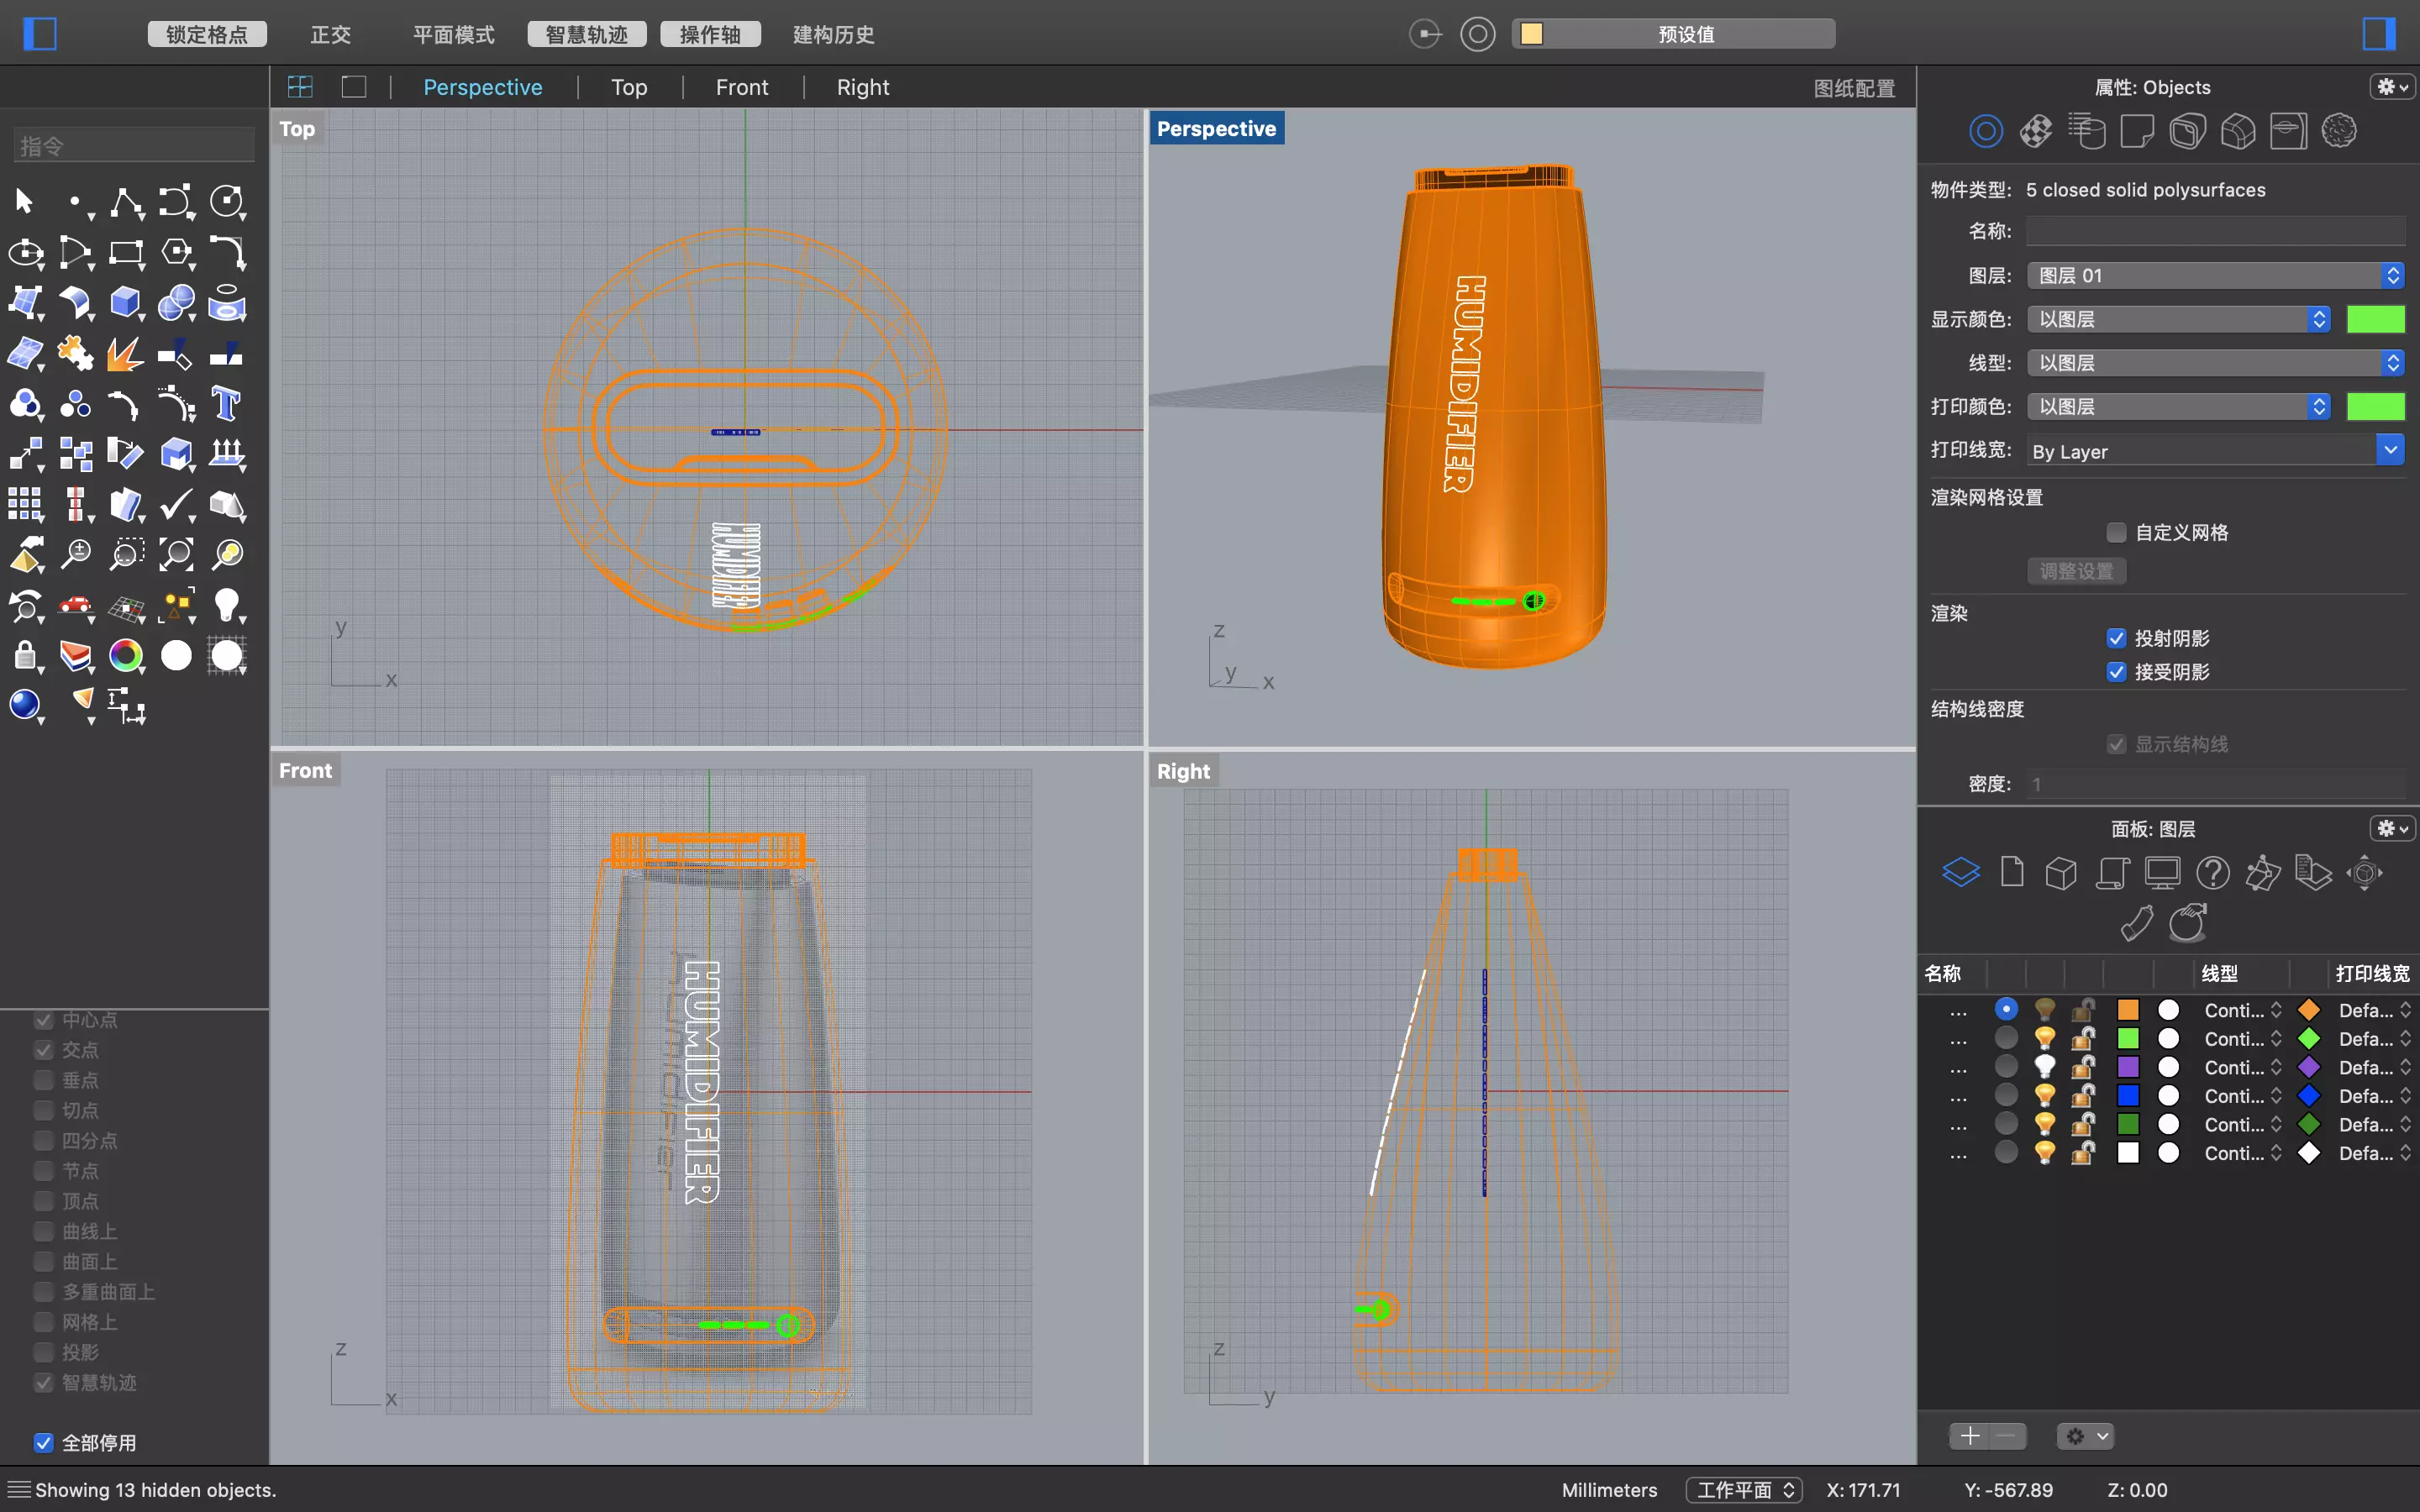Uncheck the 投射阴影 option
Screen dimensions: 2420x1512
2116,638
